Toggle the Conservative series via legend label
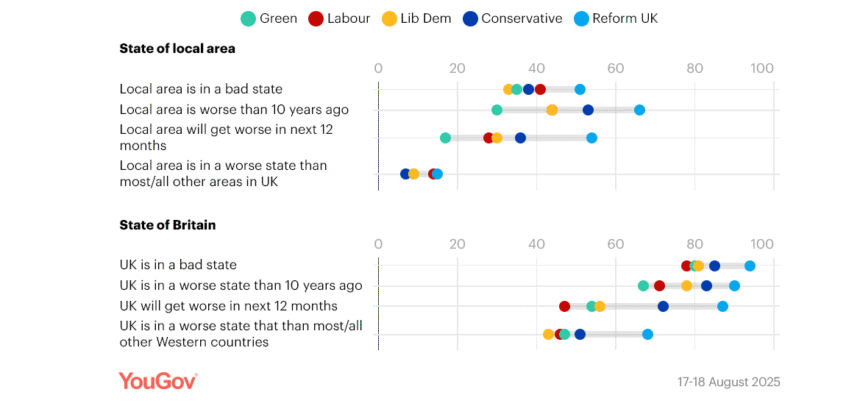This screenshot has width=860, height=409. pyautogui.click(x=522, y=19)
